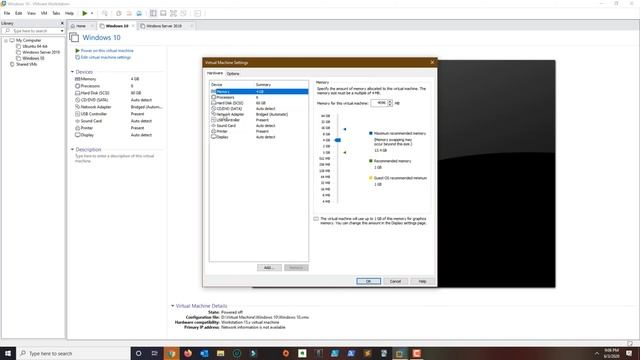Select Shared VMs in Library tree
640x360 pixels.
(26, 64)
